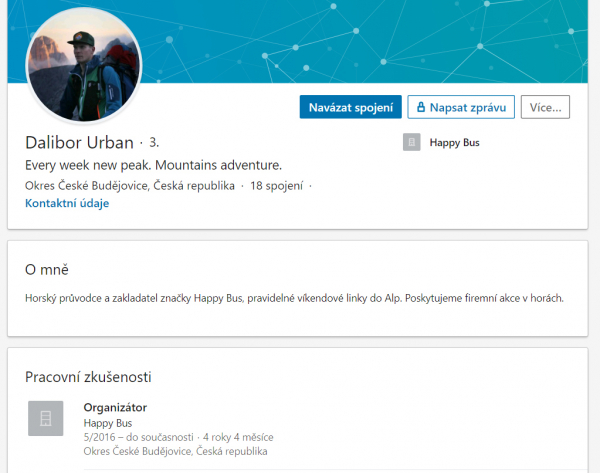600x473 pixels.
Task: Open the Více... options menu
Action: pyautogui.click(x=545, y=107)
